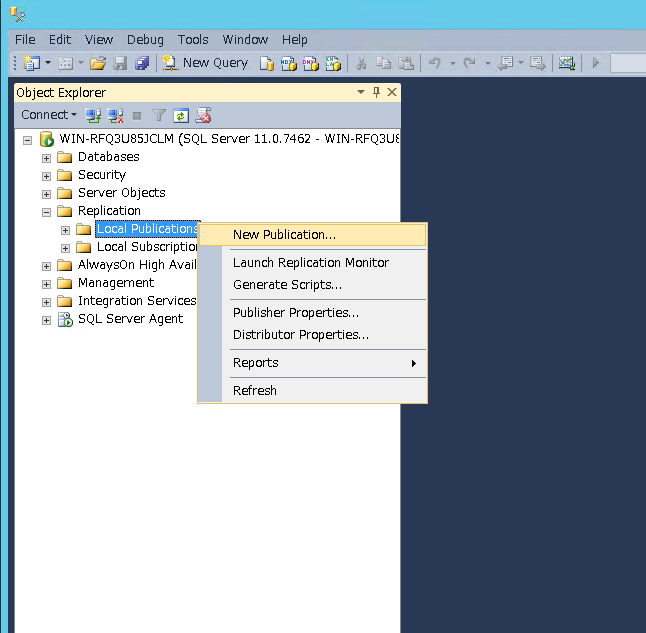Click Connect Object Explorer icon

[93, 116]
